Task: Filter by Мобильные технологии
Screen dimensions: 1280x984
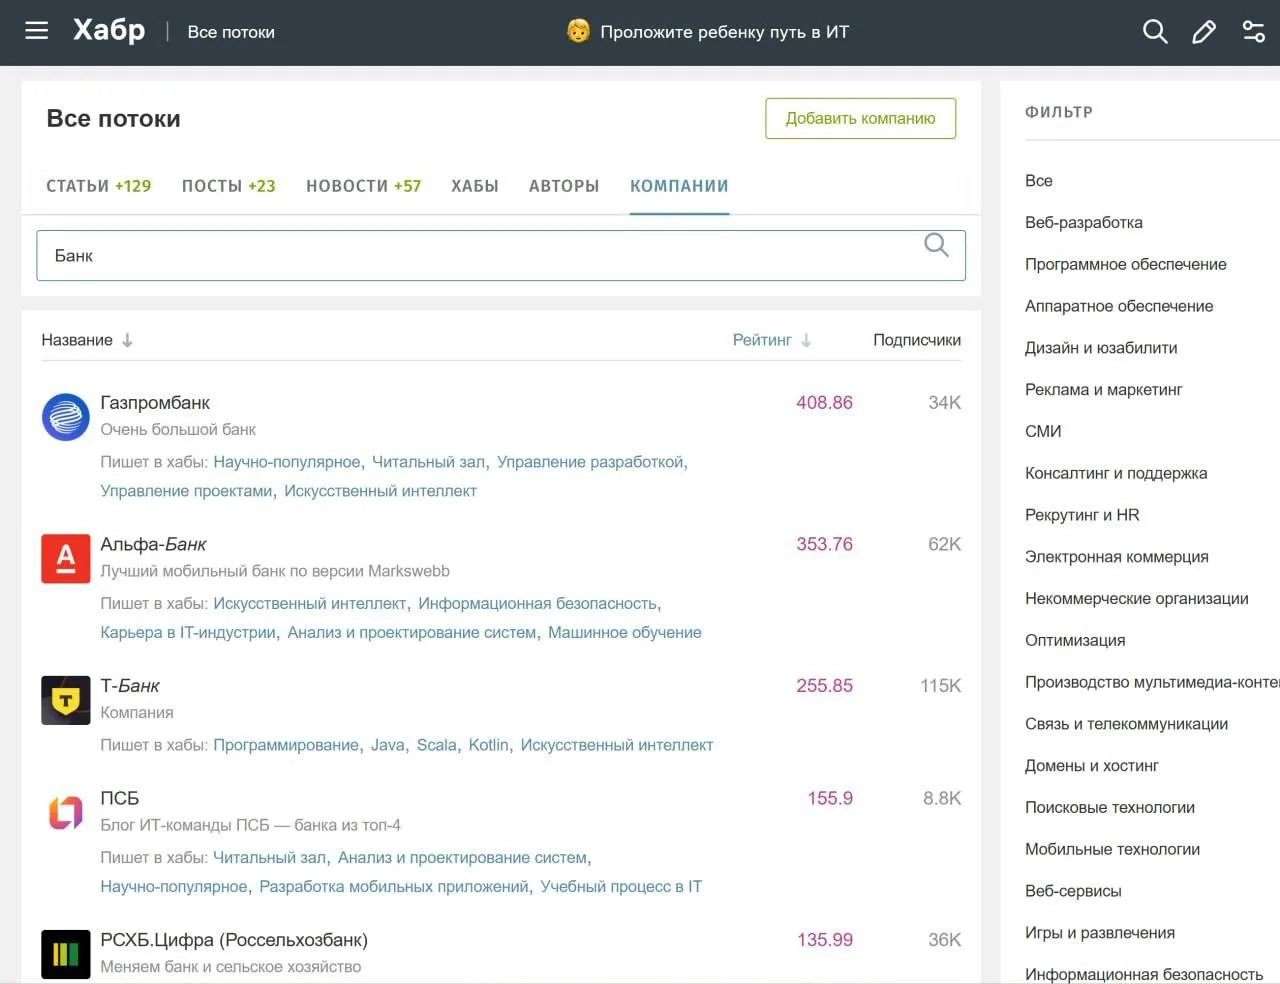Action: point(1113,850)
